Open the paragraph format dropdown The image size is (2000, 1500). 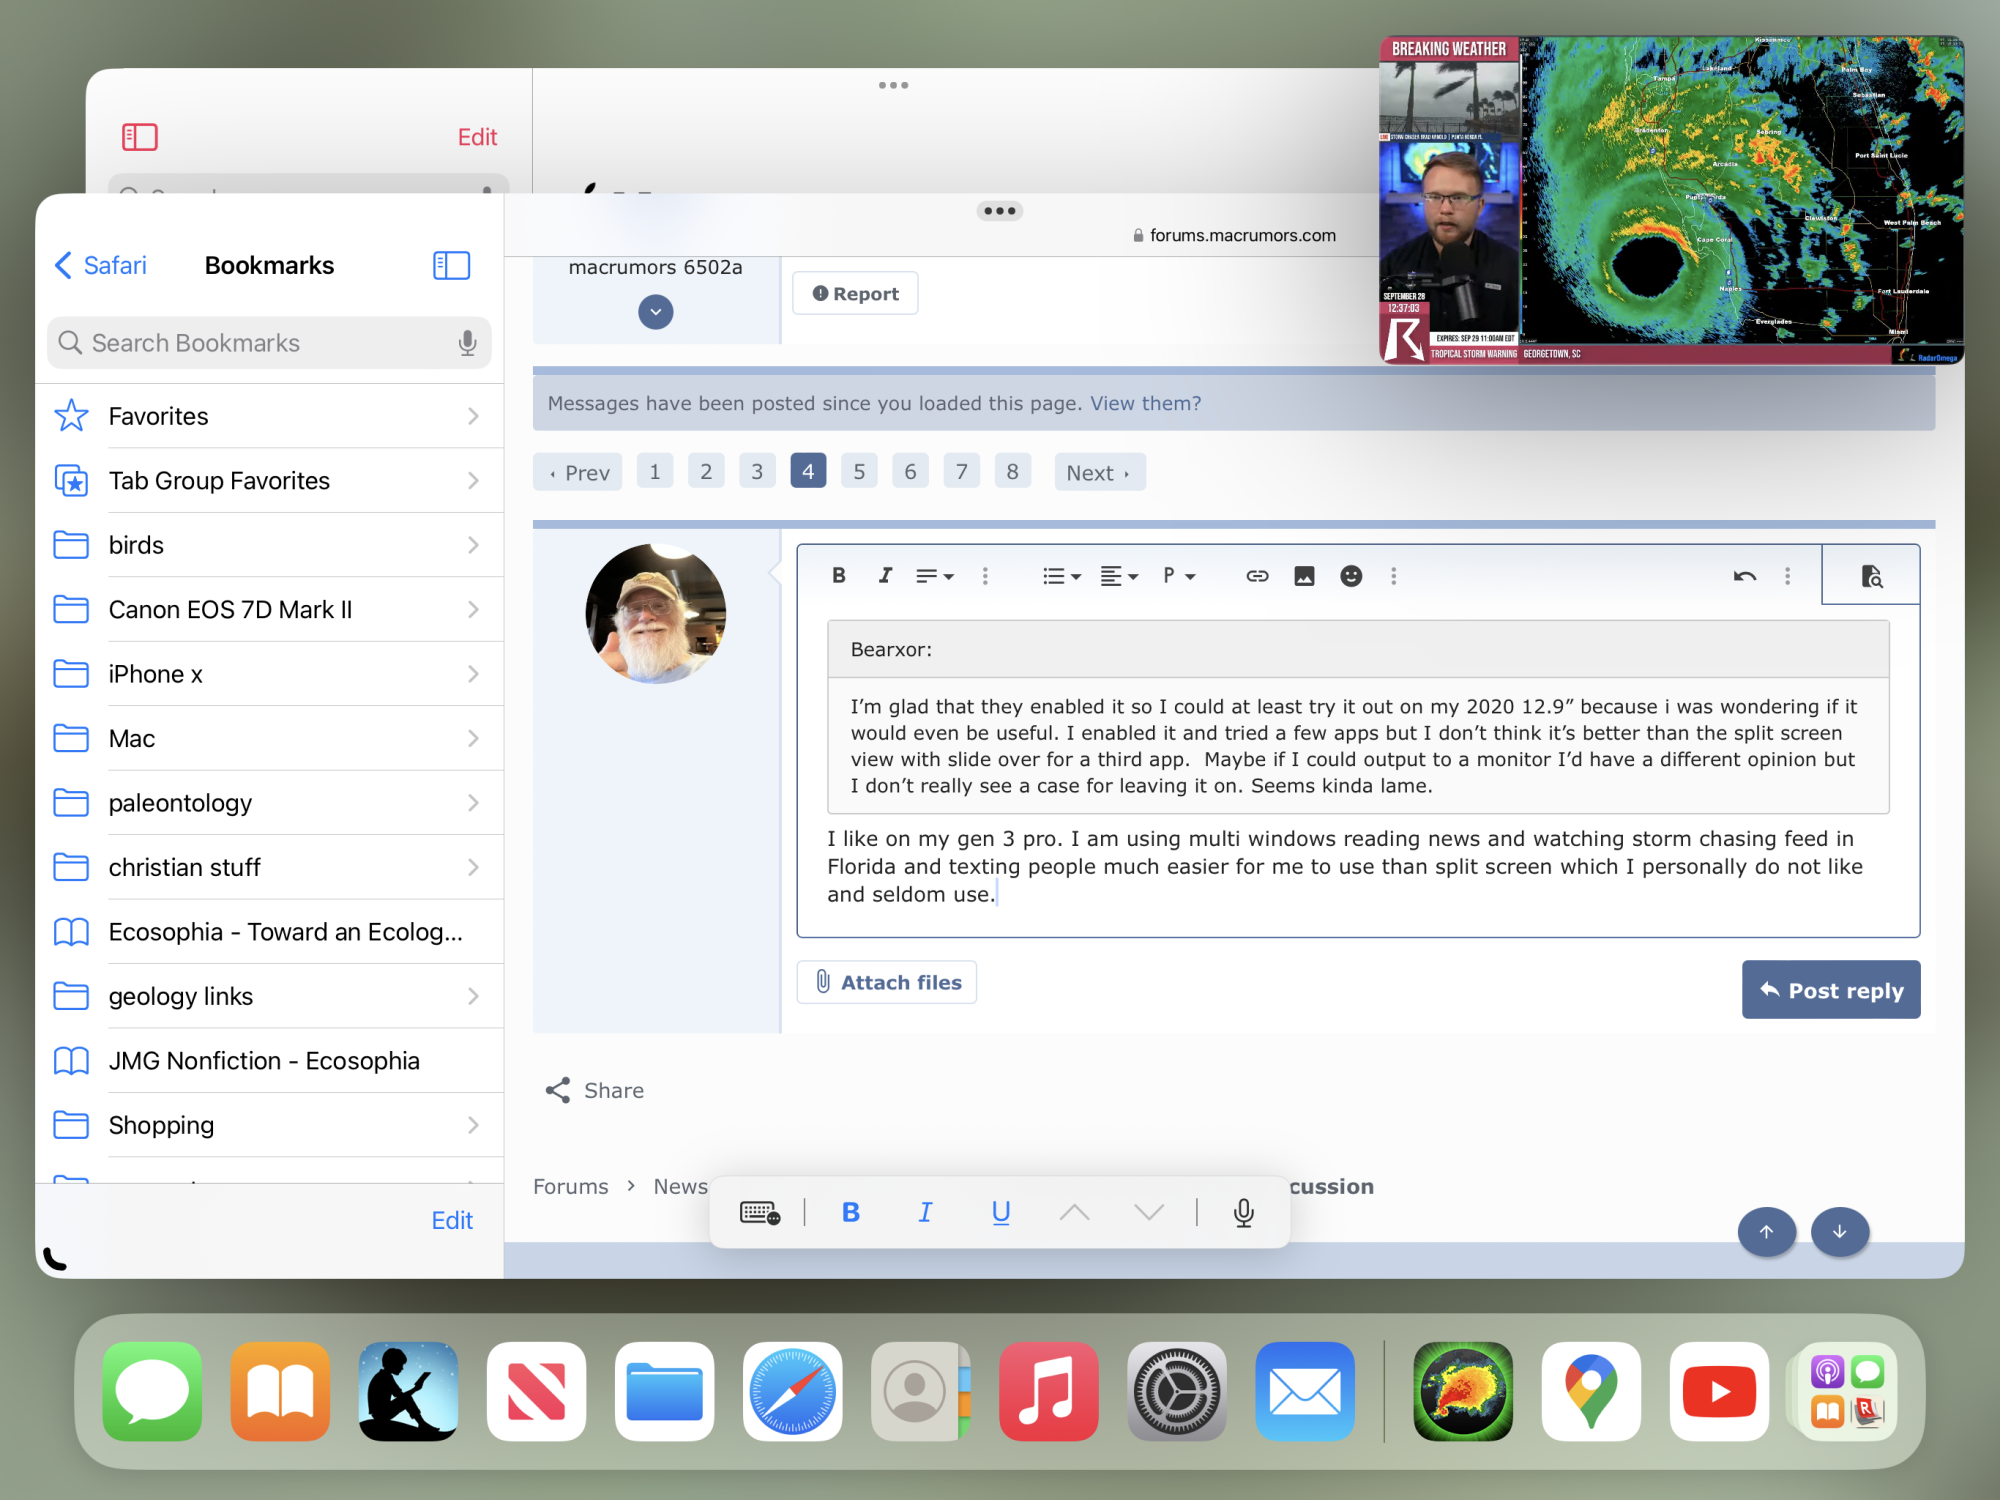click(x=1179, y=576)
